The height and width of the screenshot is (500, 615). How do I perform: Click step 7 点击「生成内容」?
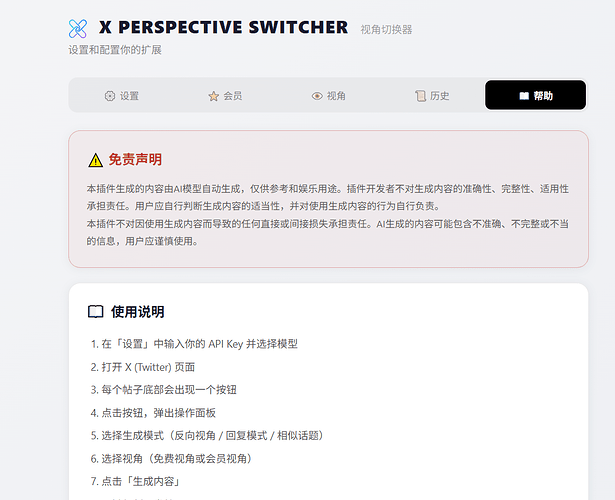click(135, 481)
